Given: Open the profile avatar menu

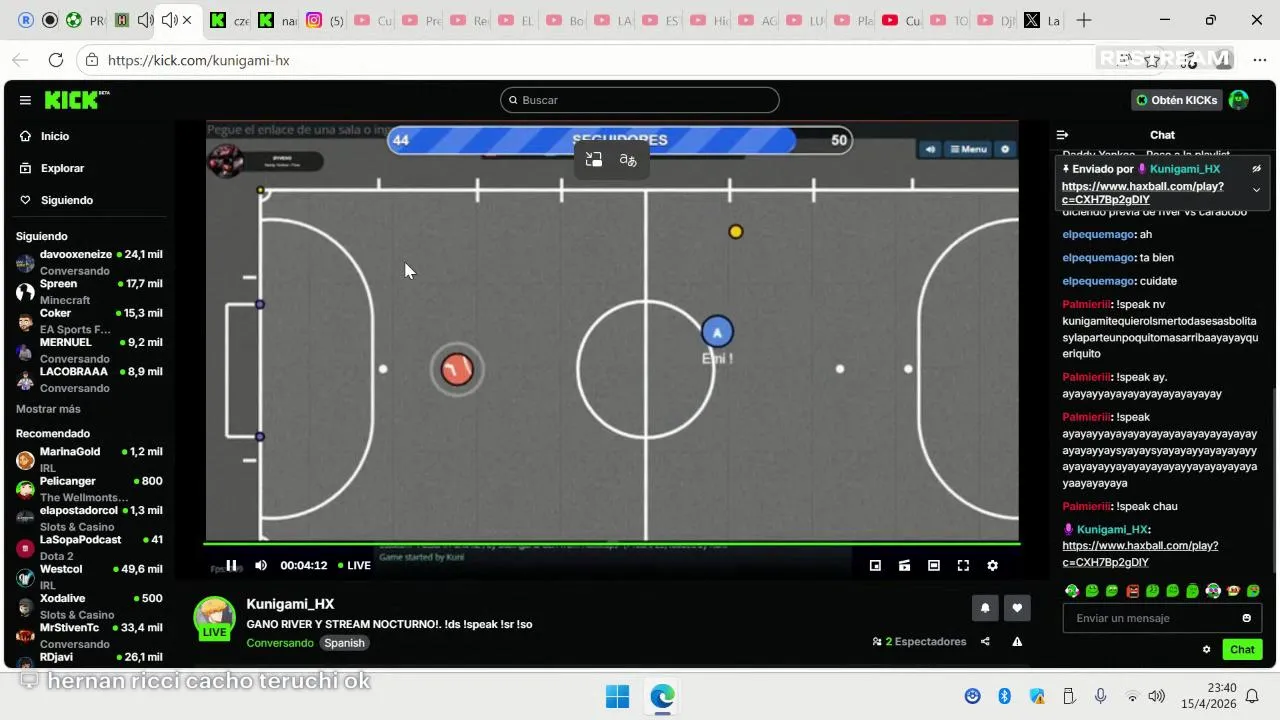Looking at the screenshot, I should coord(1239,100).
